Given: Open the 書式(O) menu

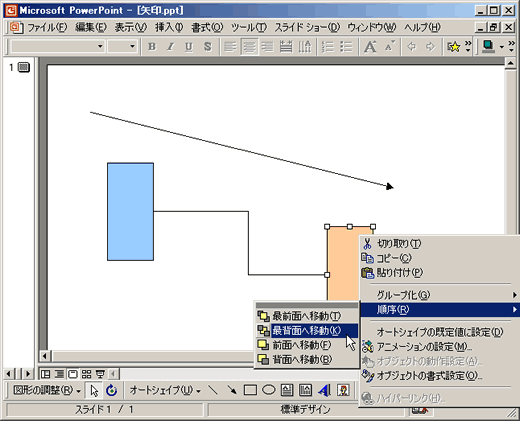Looking at the screenshot, I should tap(207, 27).
